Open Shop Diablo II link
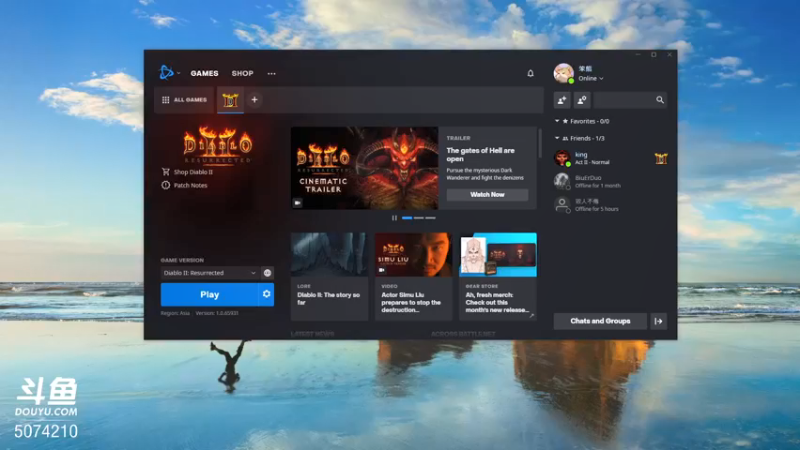This screenshot has width=800, height=450. [187, 172]
